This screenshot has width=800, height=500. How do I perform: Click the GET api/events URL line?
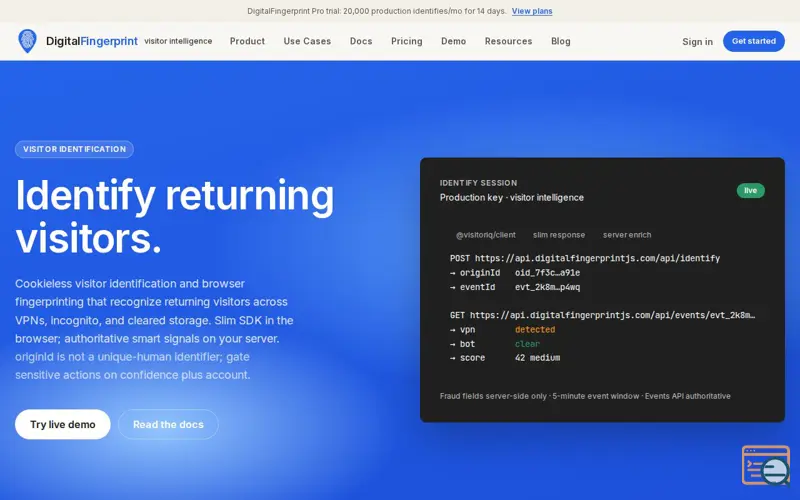(603, 315)
